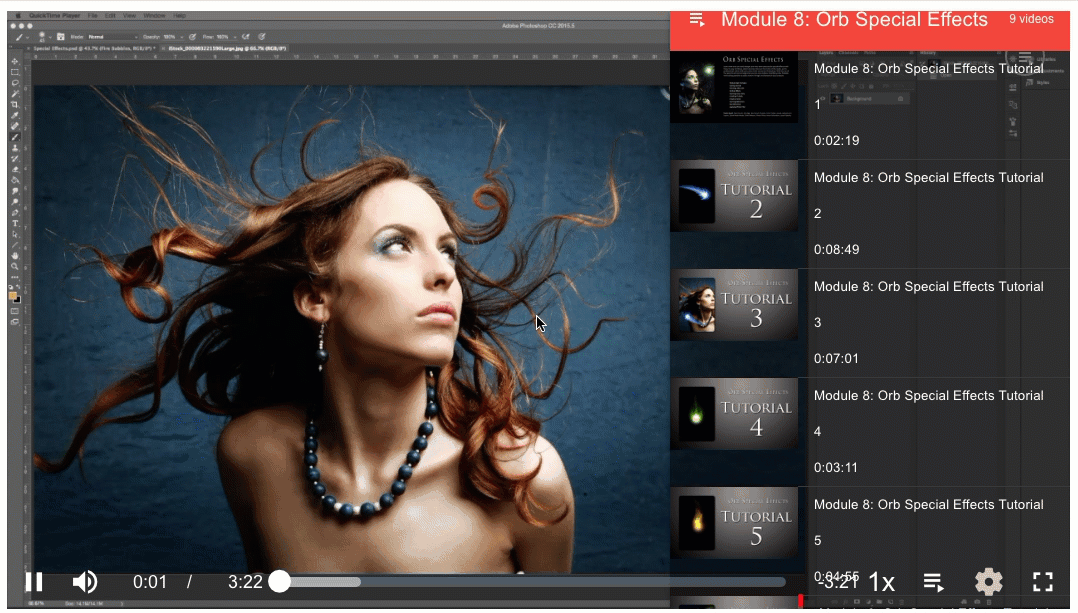Select the Dodge tool
1078x613 pixels.
coord(14,202)
